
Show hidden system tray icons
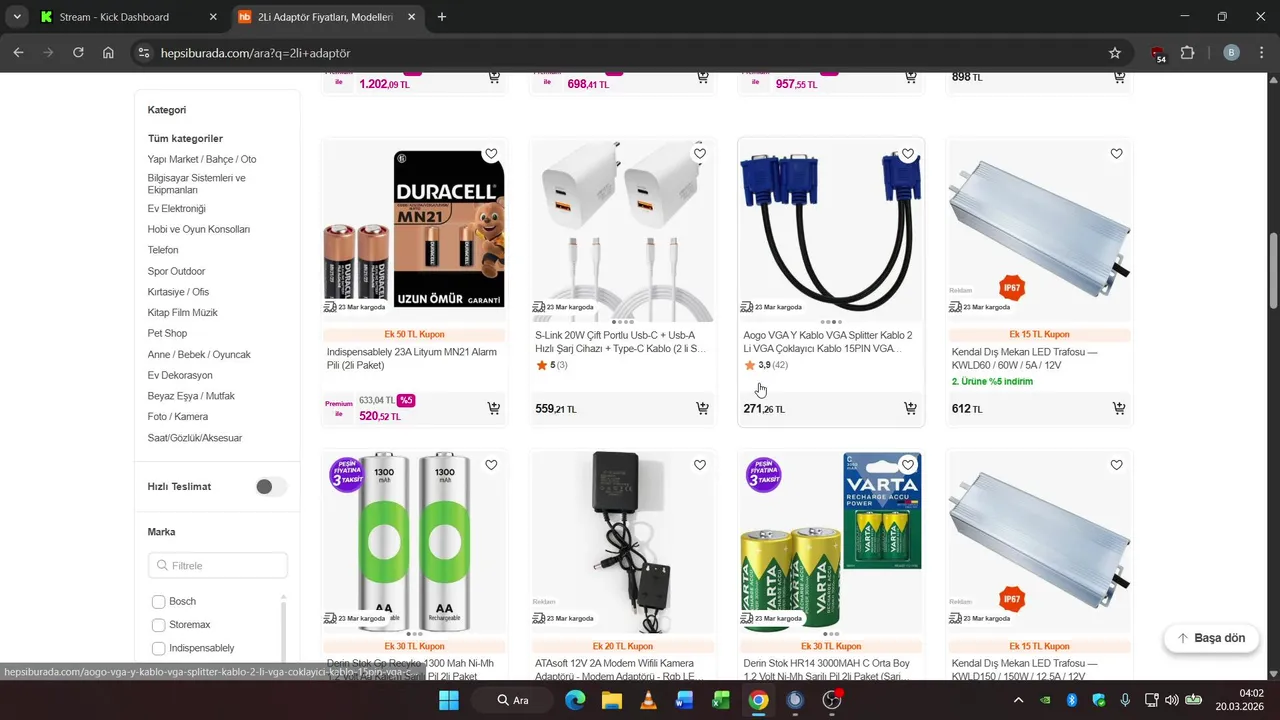(x=1018, y=700)
